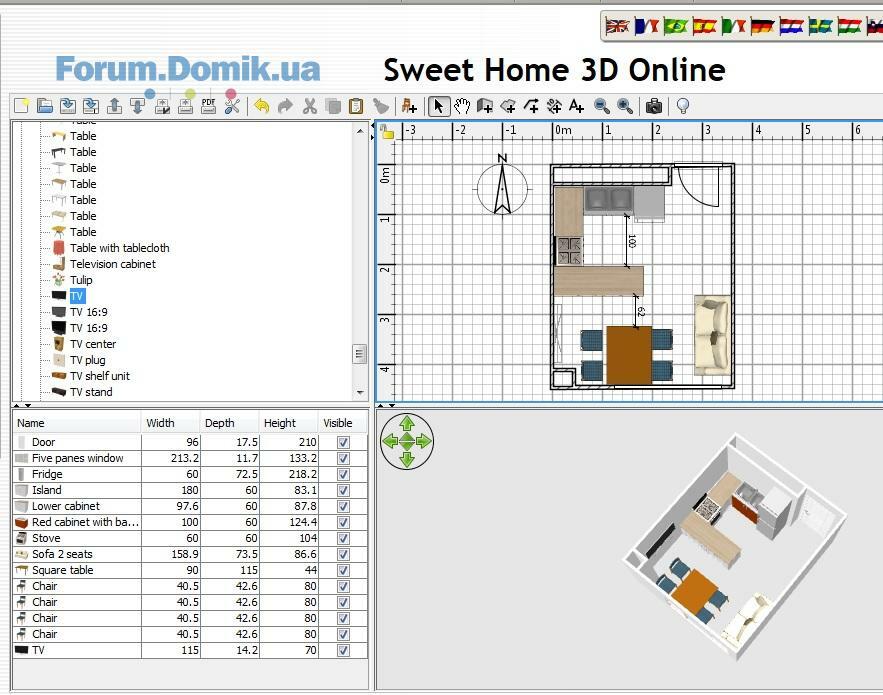Uncheck Visible for Lower cabinet
Viewport: 883px width, 695px height.
(x=343, y=506)
